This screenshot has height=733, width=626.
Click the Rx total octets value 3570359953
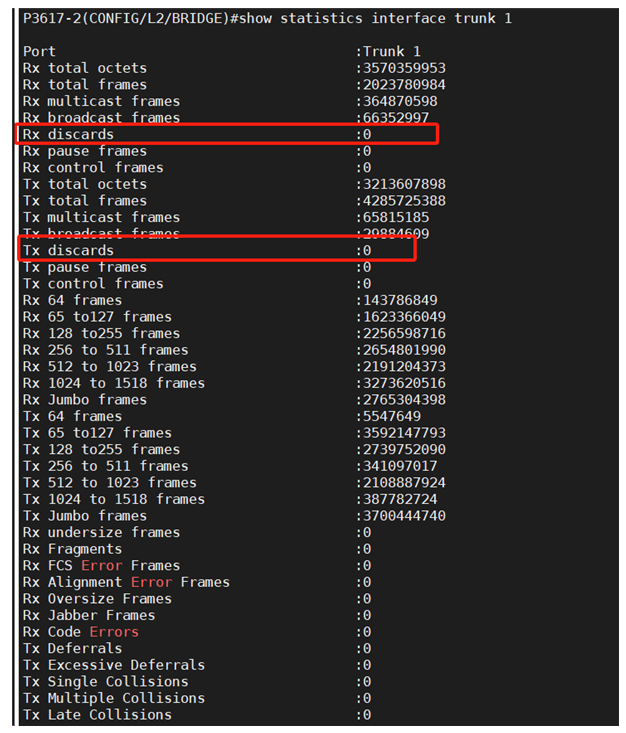[404, 68]
